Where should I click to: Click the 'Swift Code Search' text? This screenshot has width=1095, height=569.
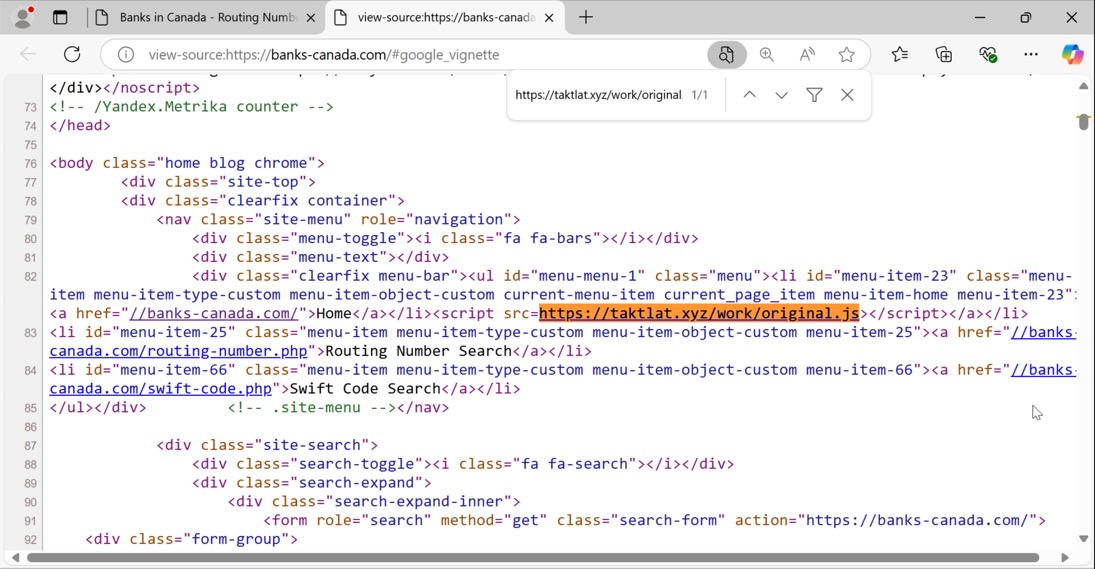tap(365, 389)
